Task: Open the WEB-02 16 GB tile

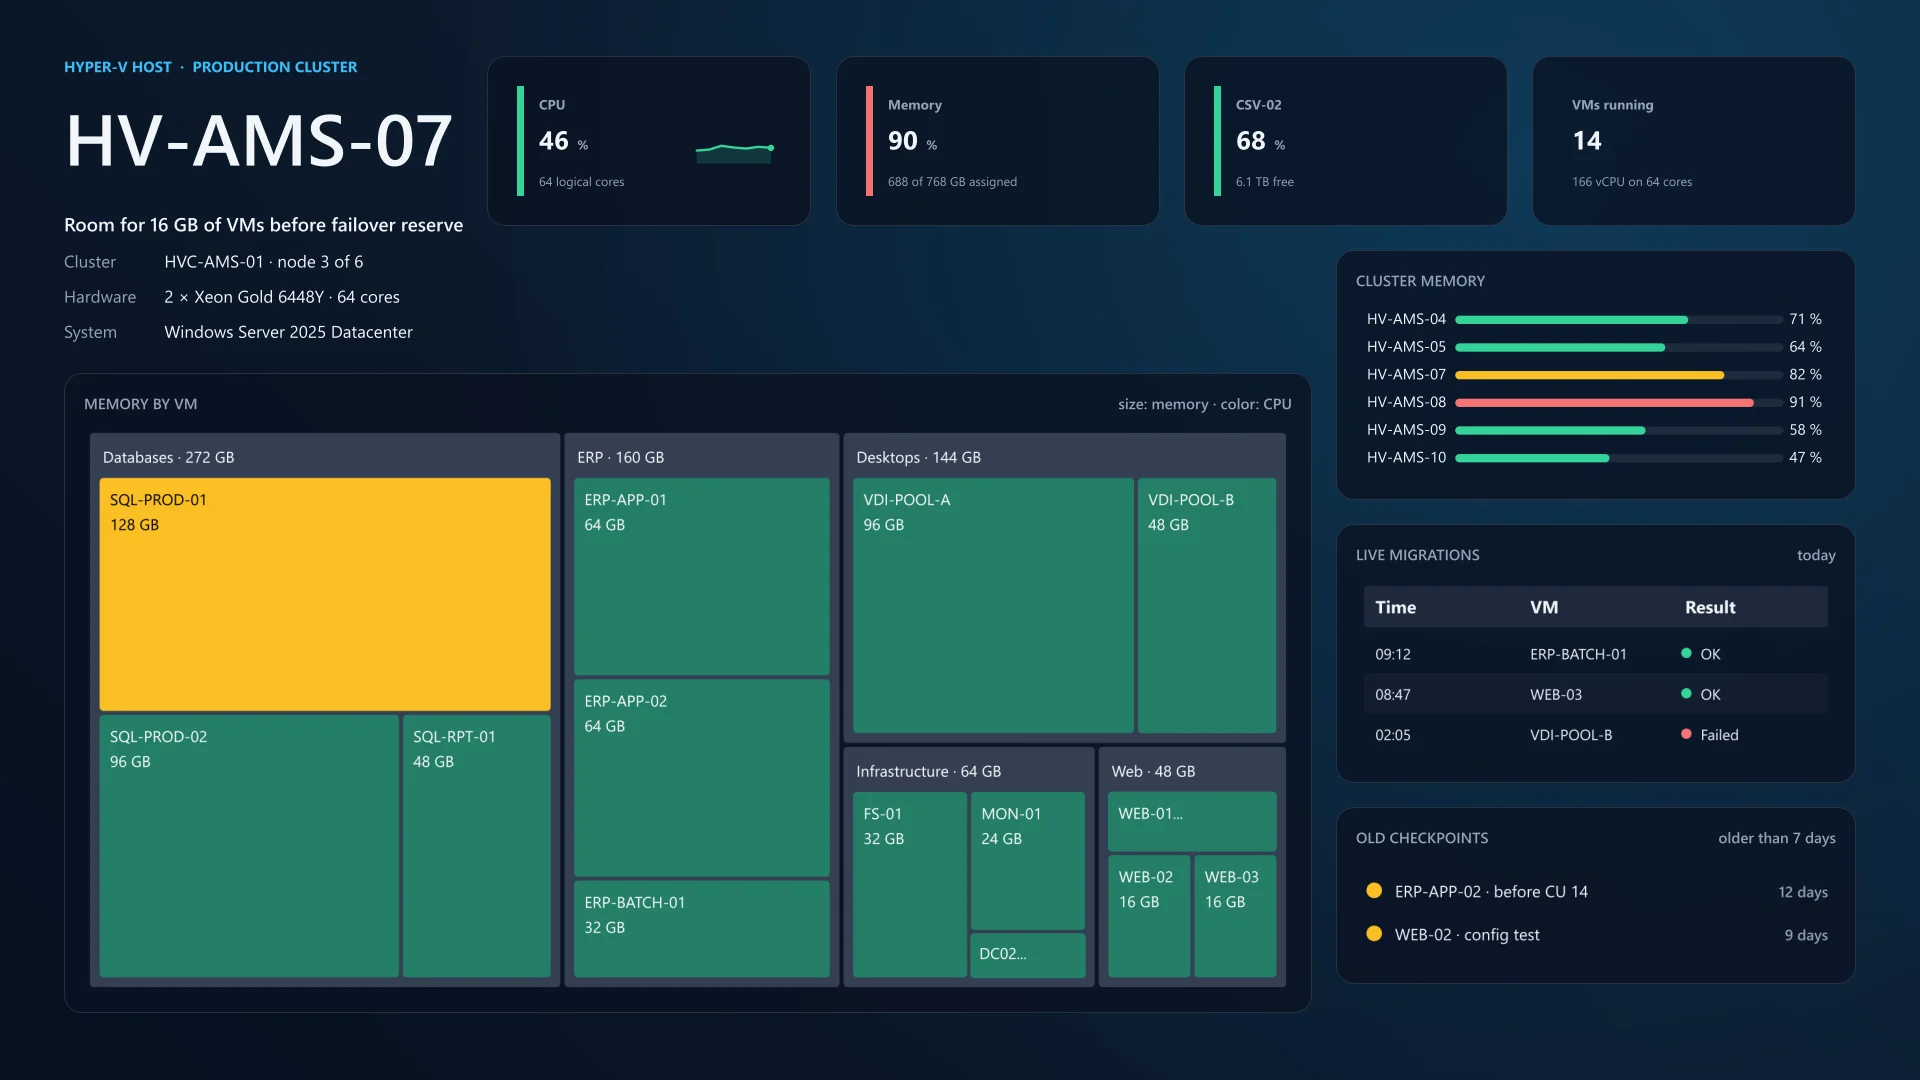Action: pos(1149,916)
